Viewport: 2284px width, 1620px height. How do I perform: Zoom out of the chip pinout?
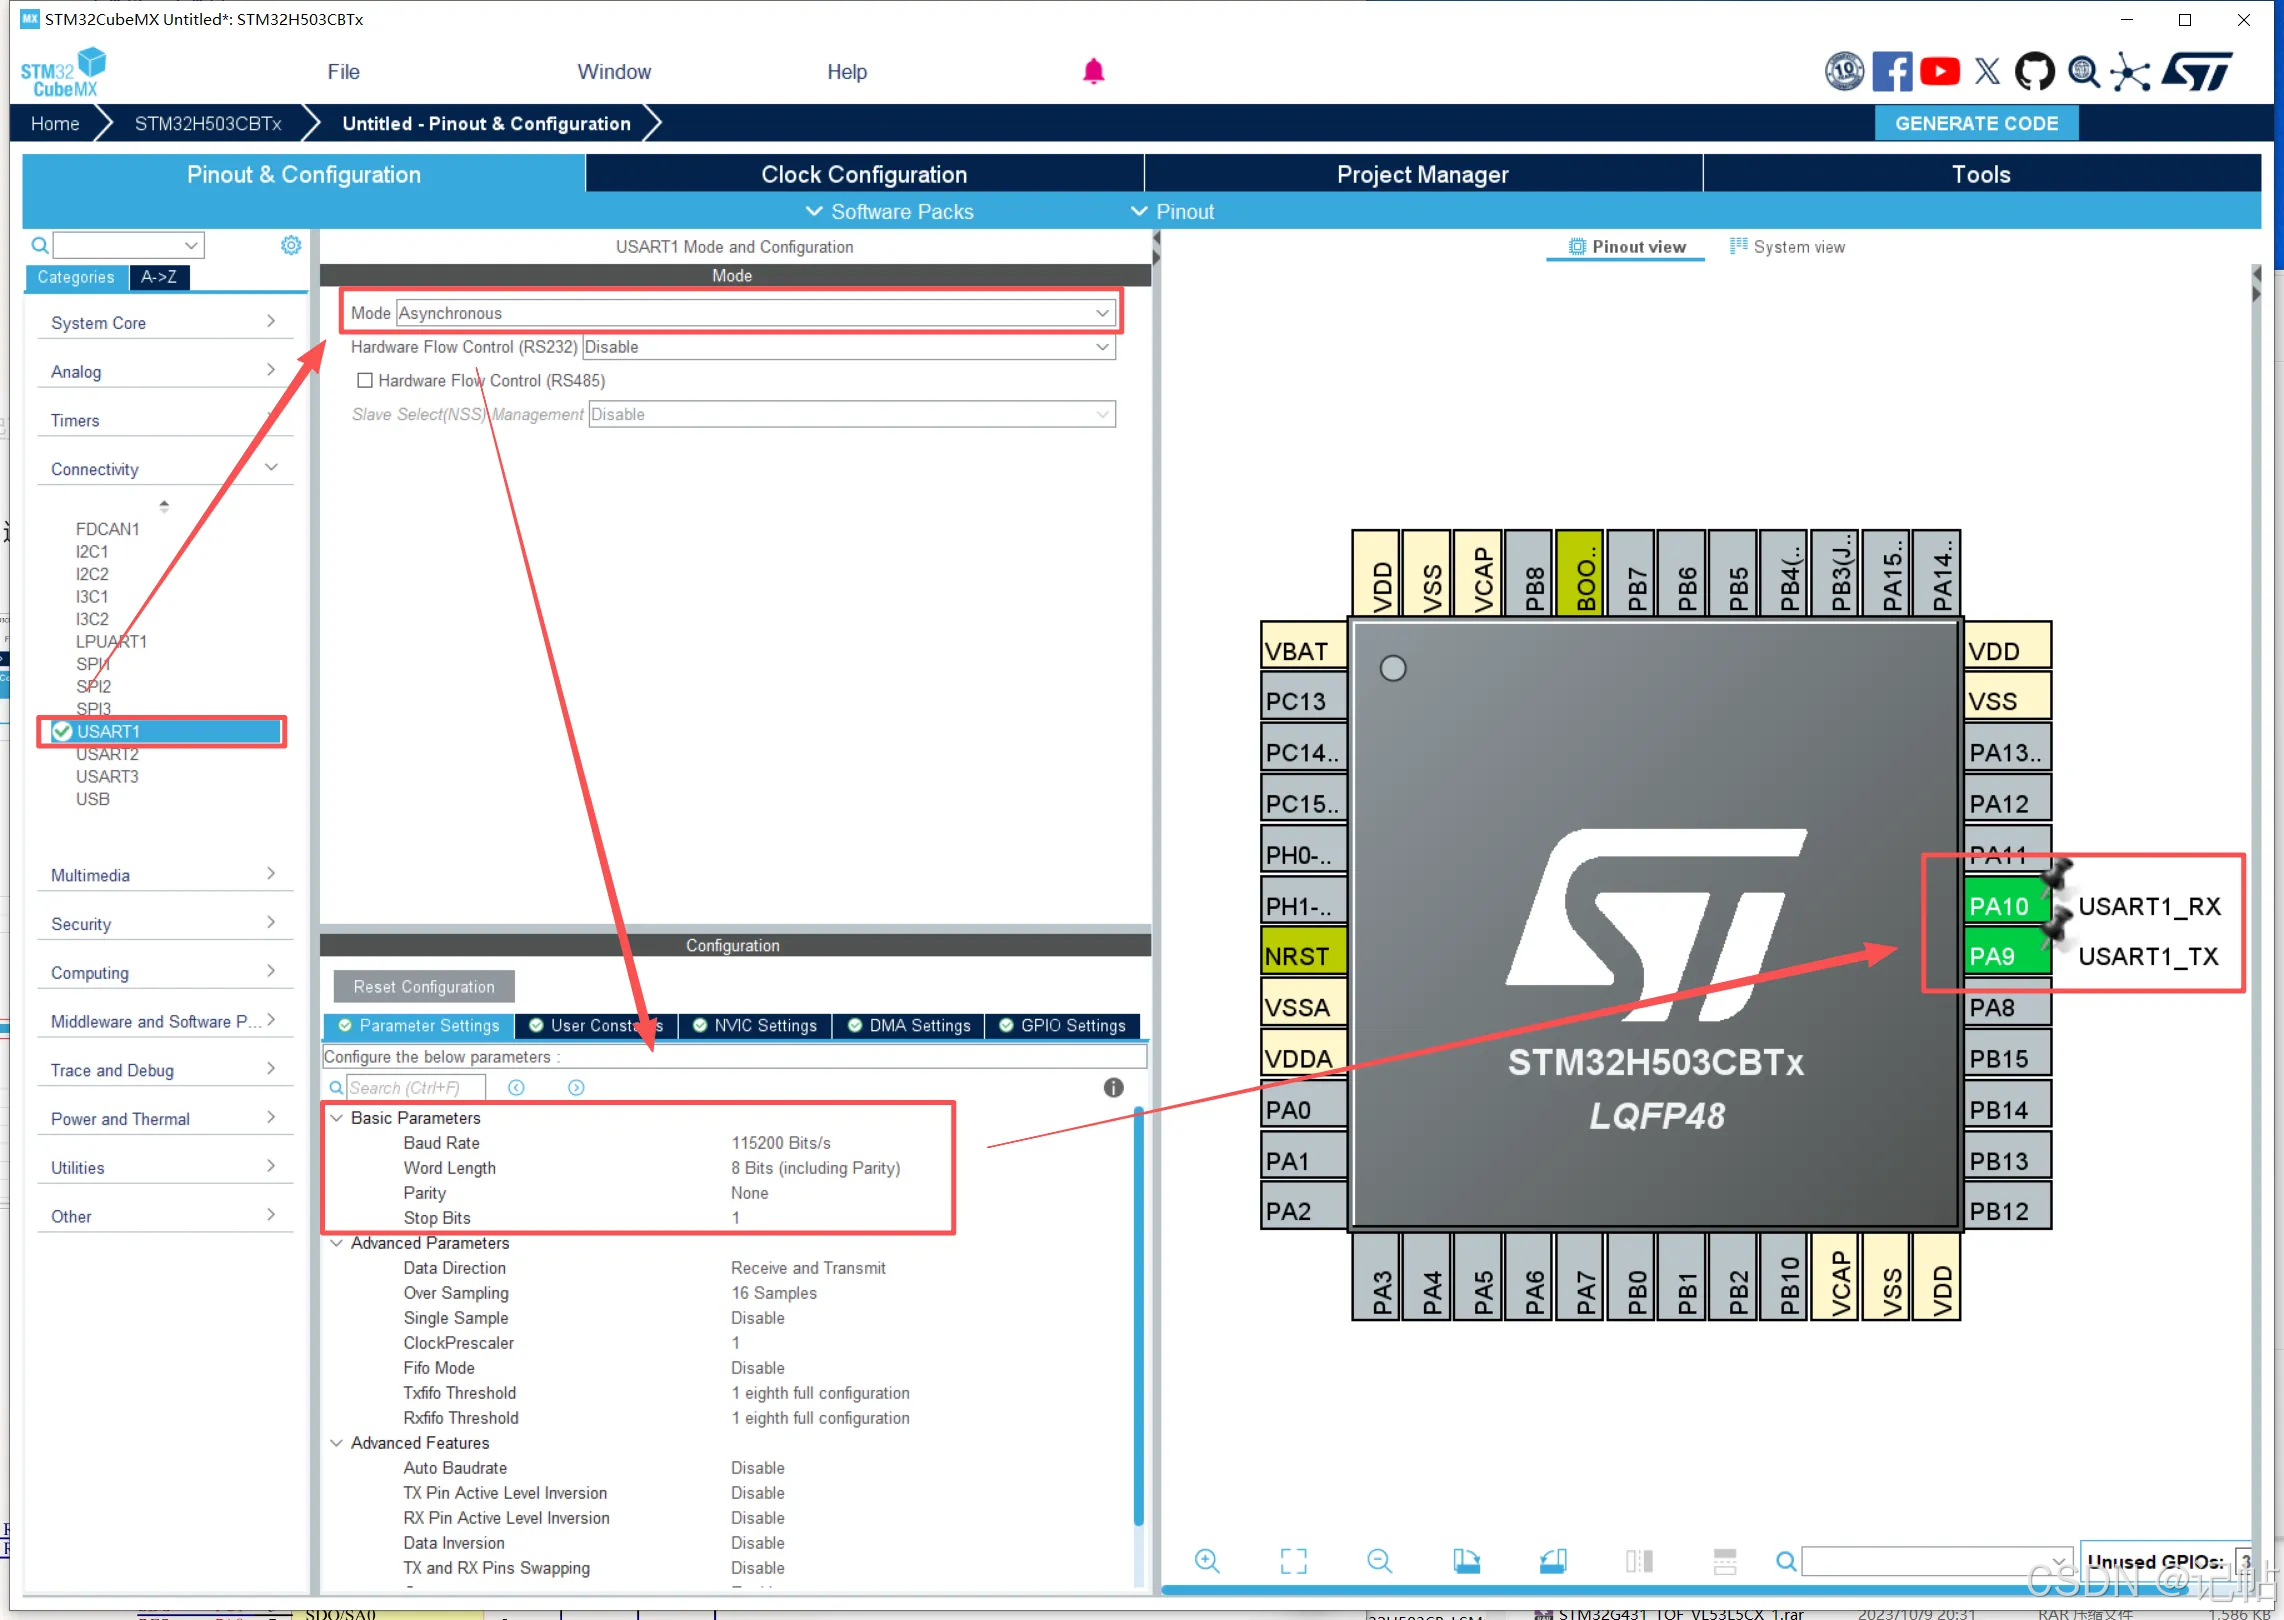pos(1379,1561)
